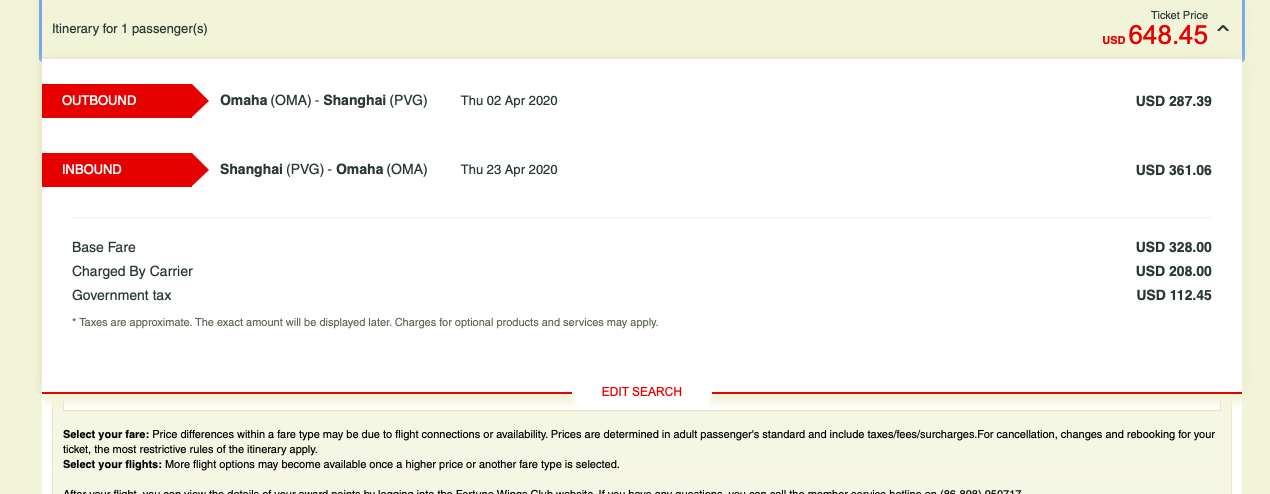This screenshot has height=494, width=1270.
Task: Click the Government tax label
Action: tap(122, 295)
